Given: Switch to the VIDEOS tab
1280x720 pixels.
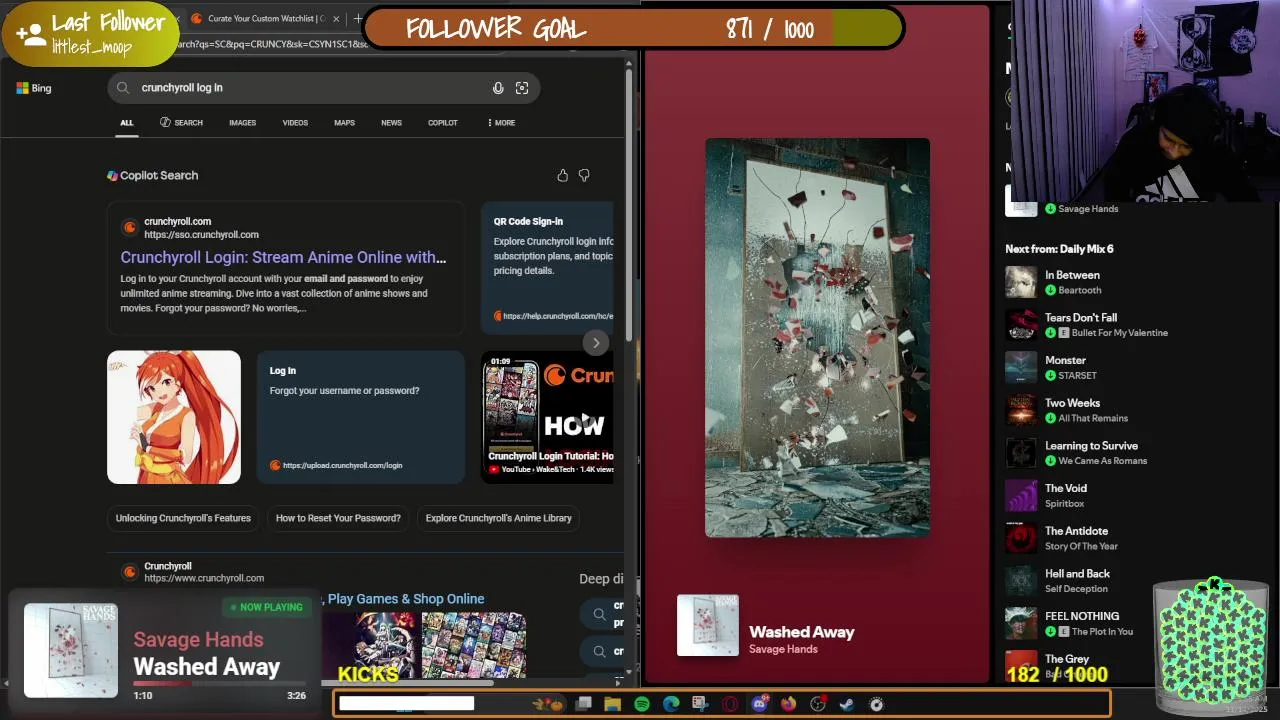Looking at the screenshot, I should (x=295, y=123).
